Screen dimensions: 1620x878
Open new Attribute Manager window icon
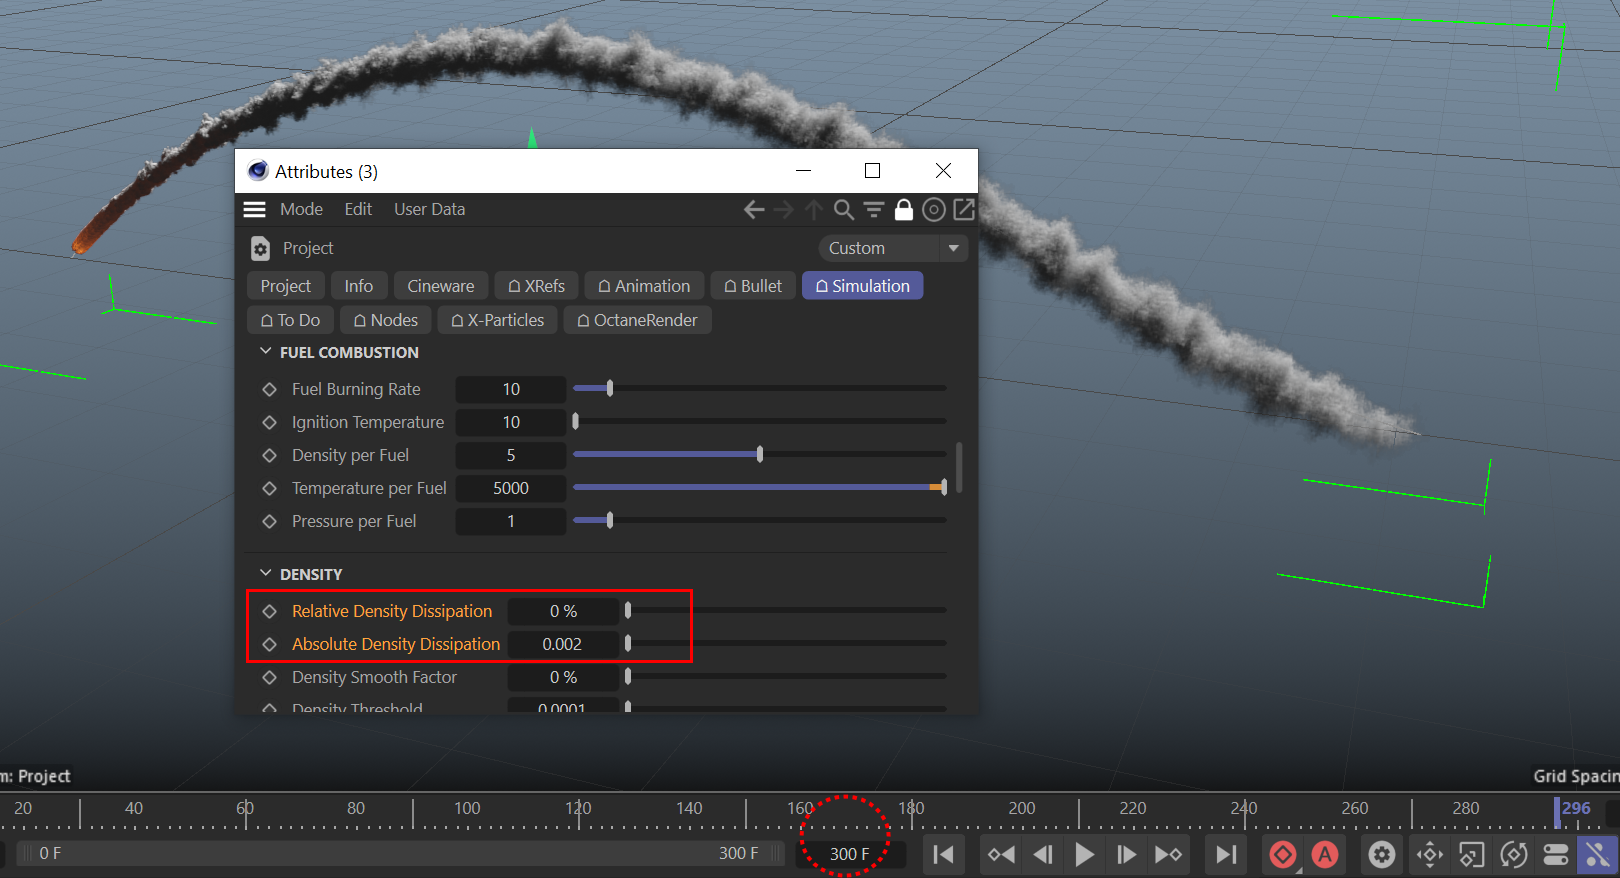tap(964, 209)
